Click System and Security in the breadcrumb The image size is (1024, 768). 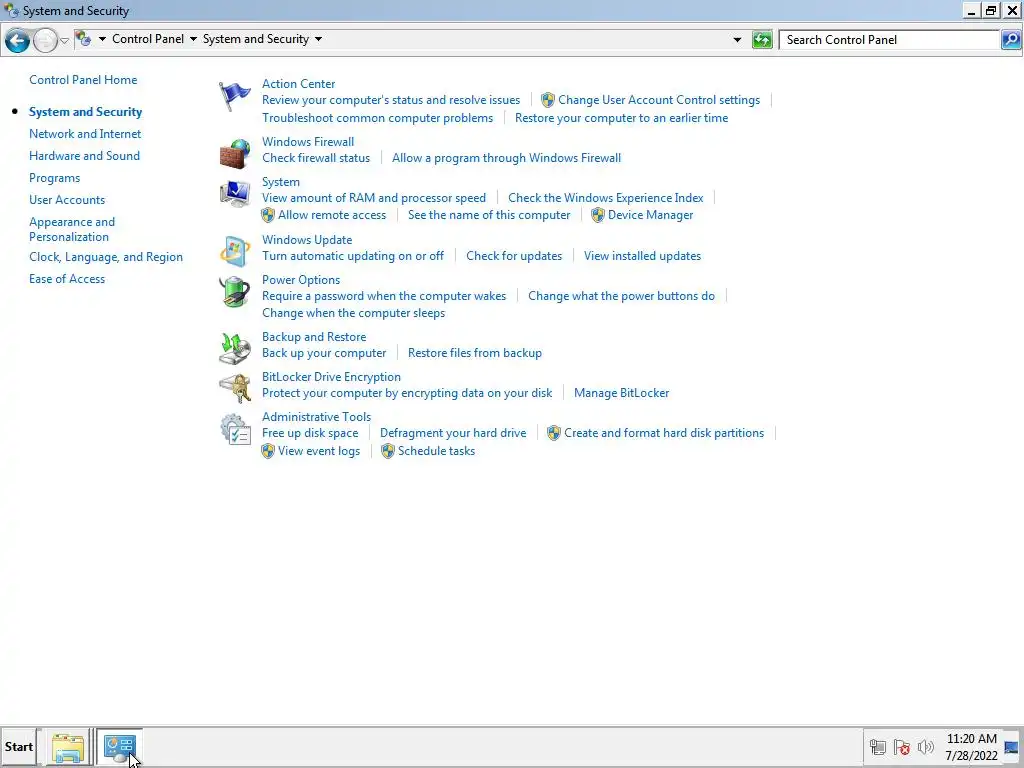[256, 39]
